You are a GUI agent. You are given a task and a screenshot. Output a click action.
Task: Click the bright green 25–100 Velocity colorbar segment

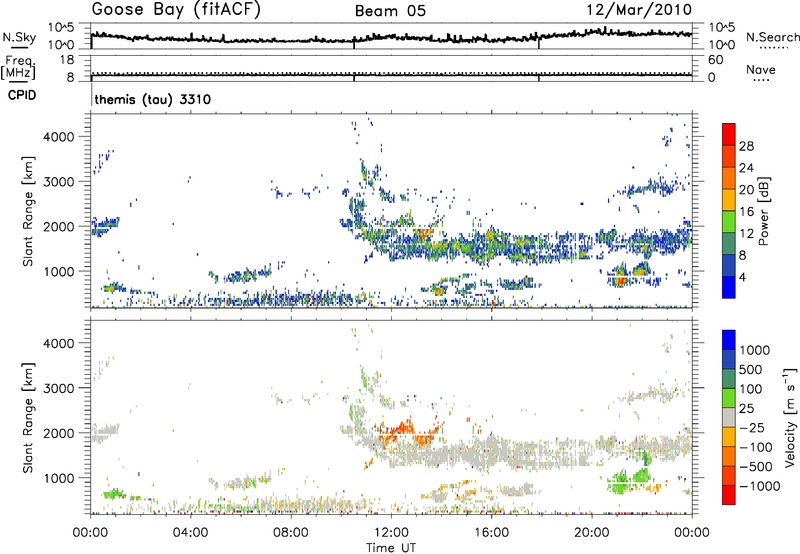pos(729,398)
